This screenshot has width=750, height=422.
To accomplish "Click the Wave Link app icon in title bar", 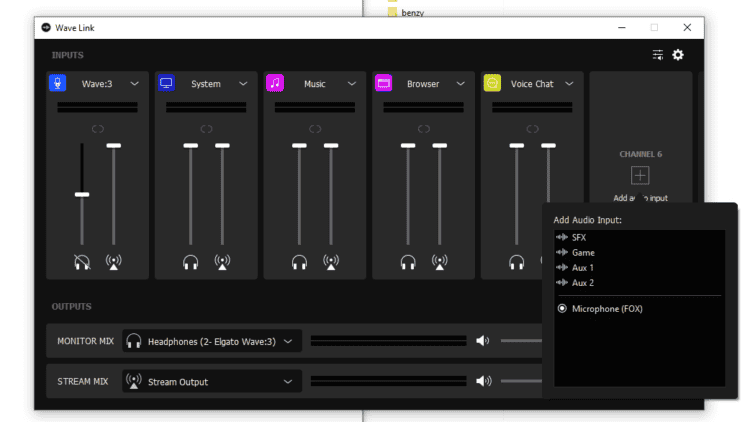I will pos(46,28).
